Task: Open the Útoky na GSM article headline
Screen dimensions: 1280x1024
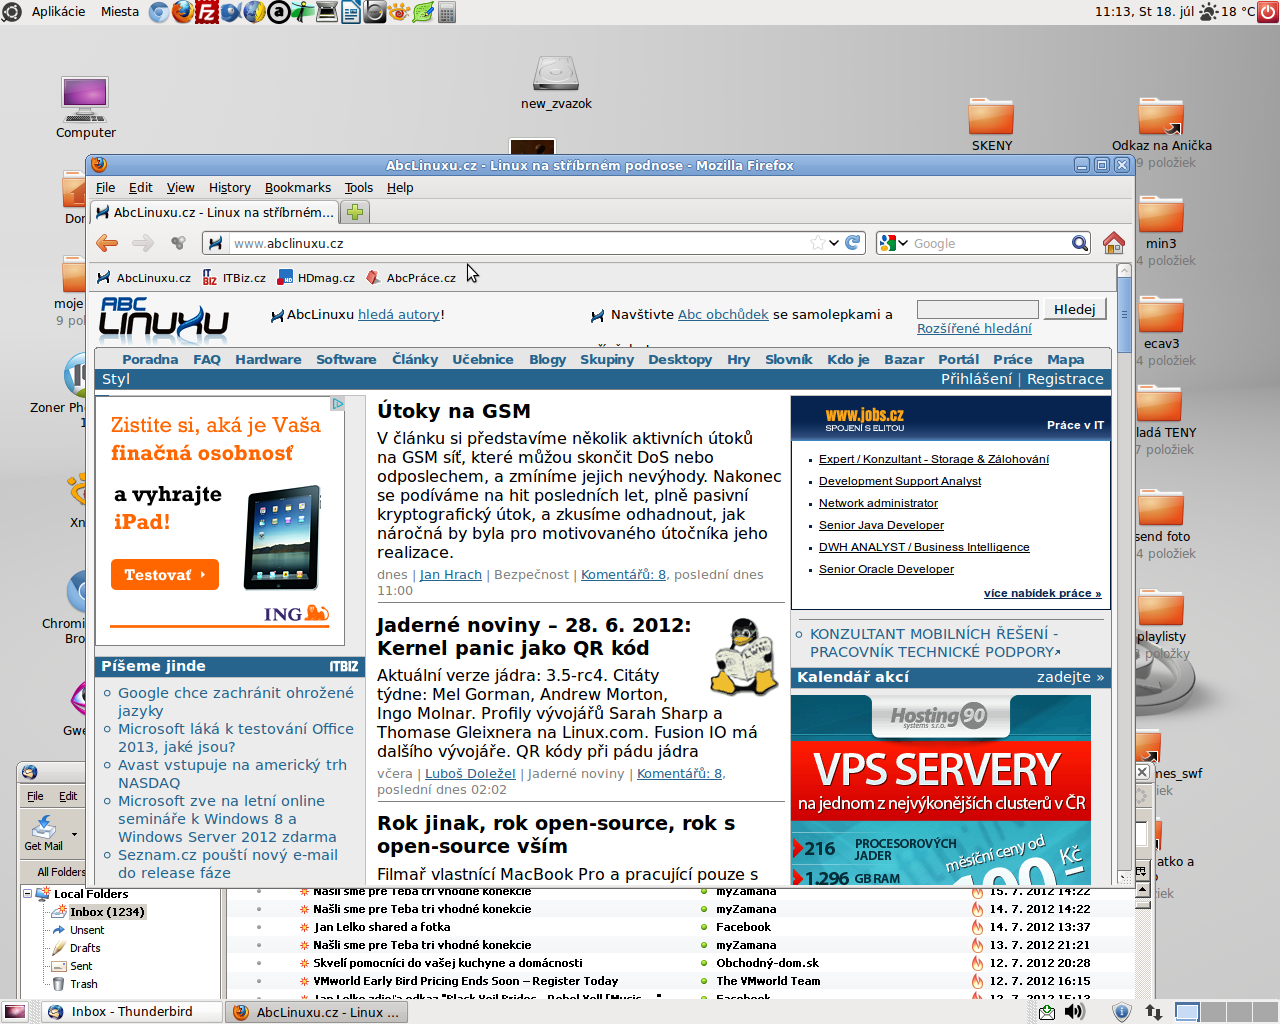Action: tap(453, 411)
